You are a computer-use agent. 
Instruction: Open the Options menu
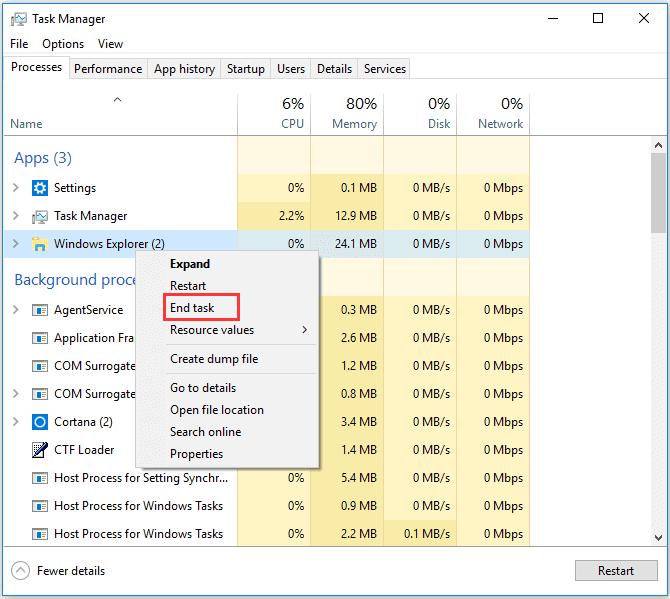click(x=63, y=44)
